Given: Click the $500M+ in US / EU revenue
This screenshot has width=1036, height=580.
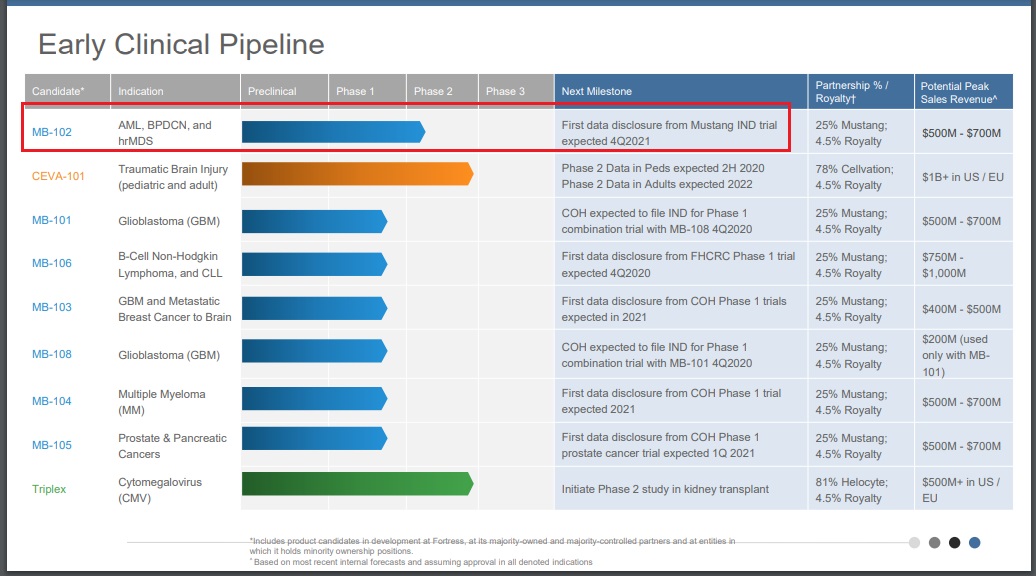Looking at the screenshot, I should point(961,490).
